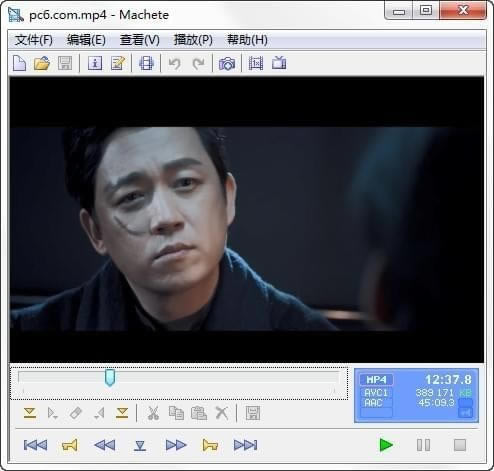Click the eraser clear-selection icon
Viewport: 494px width, 471px height.
(76, 413)
